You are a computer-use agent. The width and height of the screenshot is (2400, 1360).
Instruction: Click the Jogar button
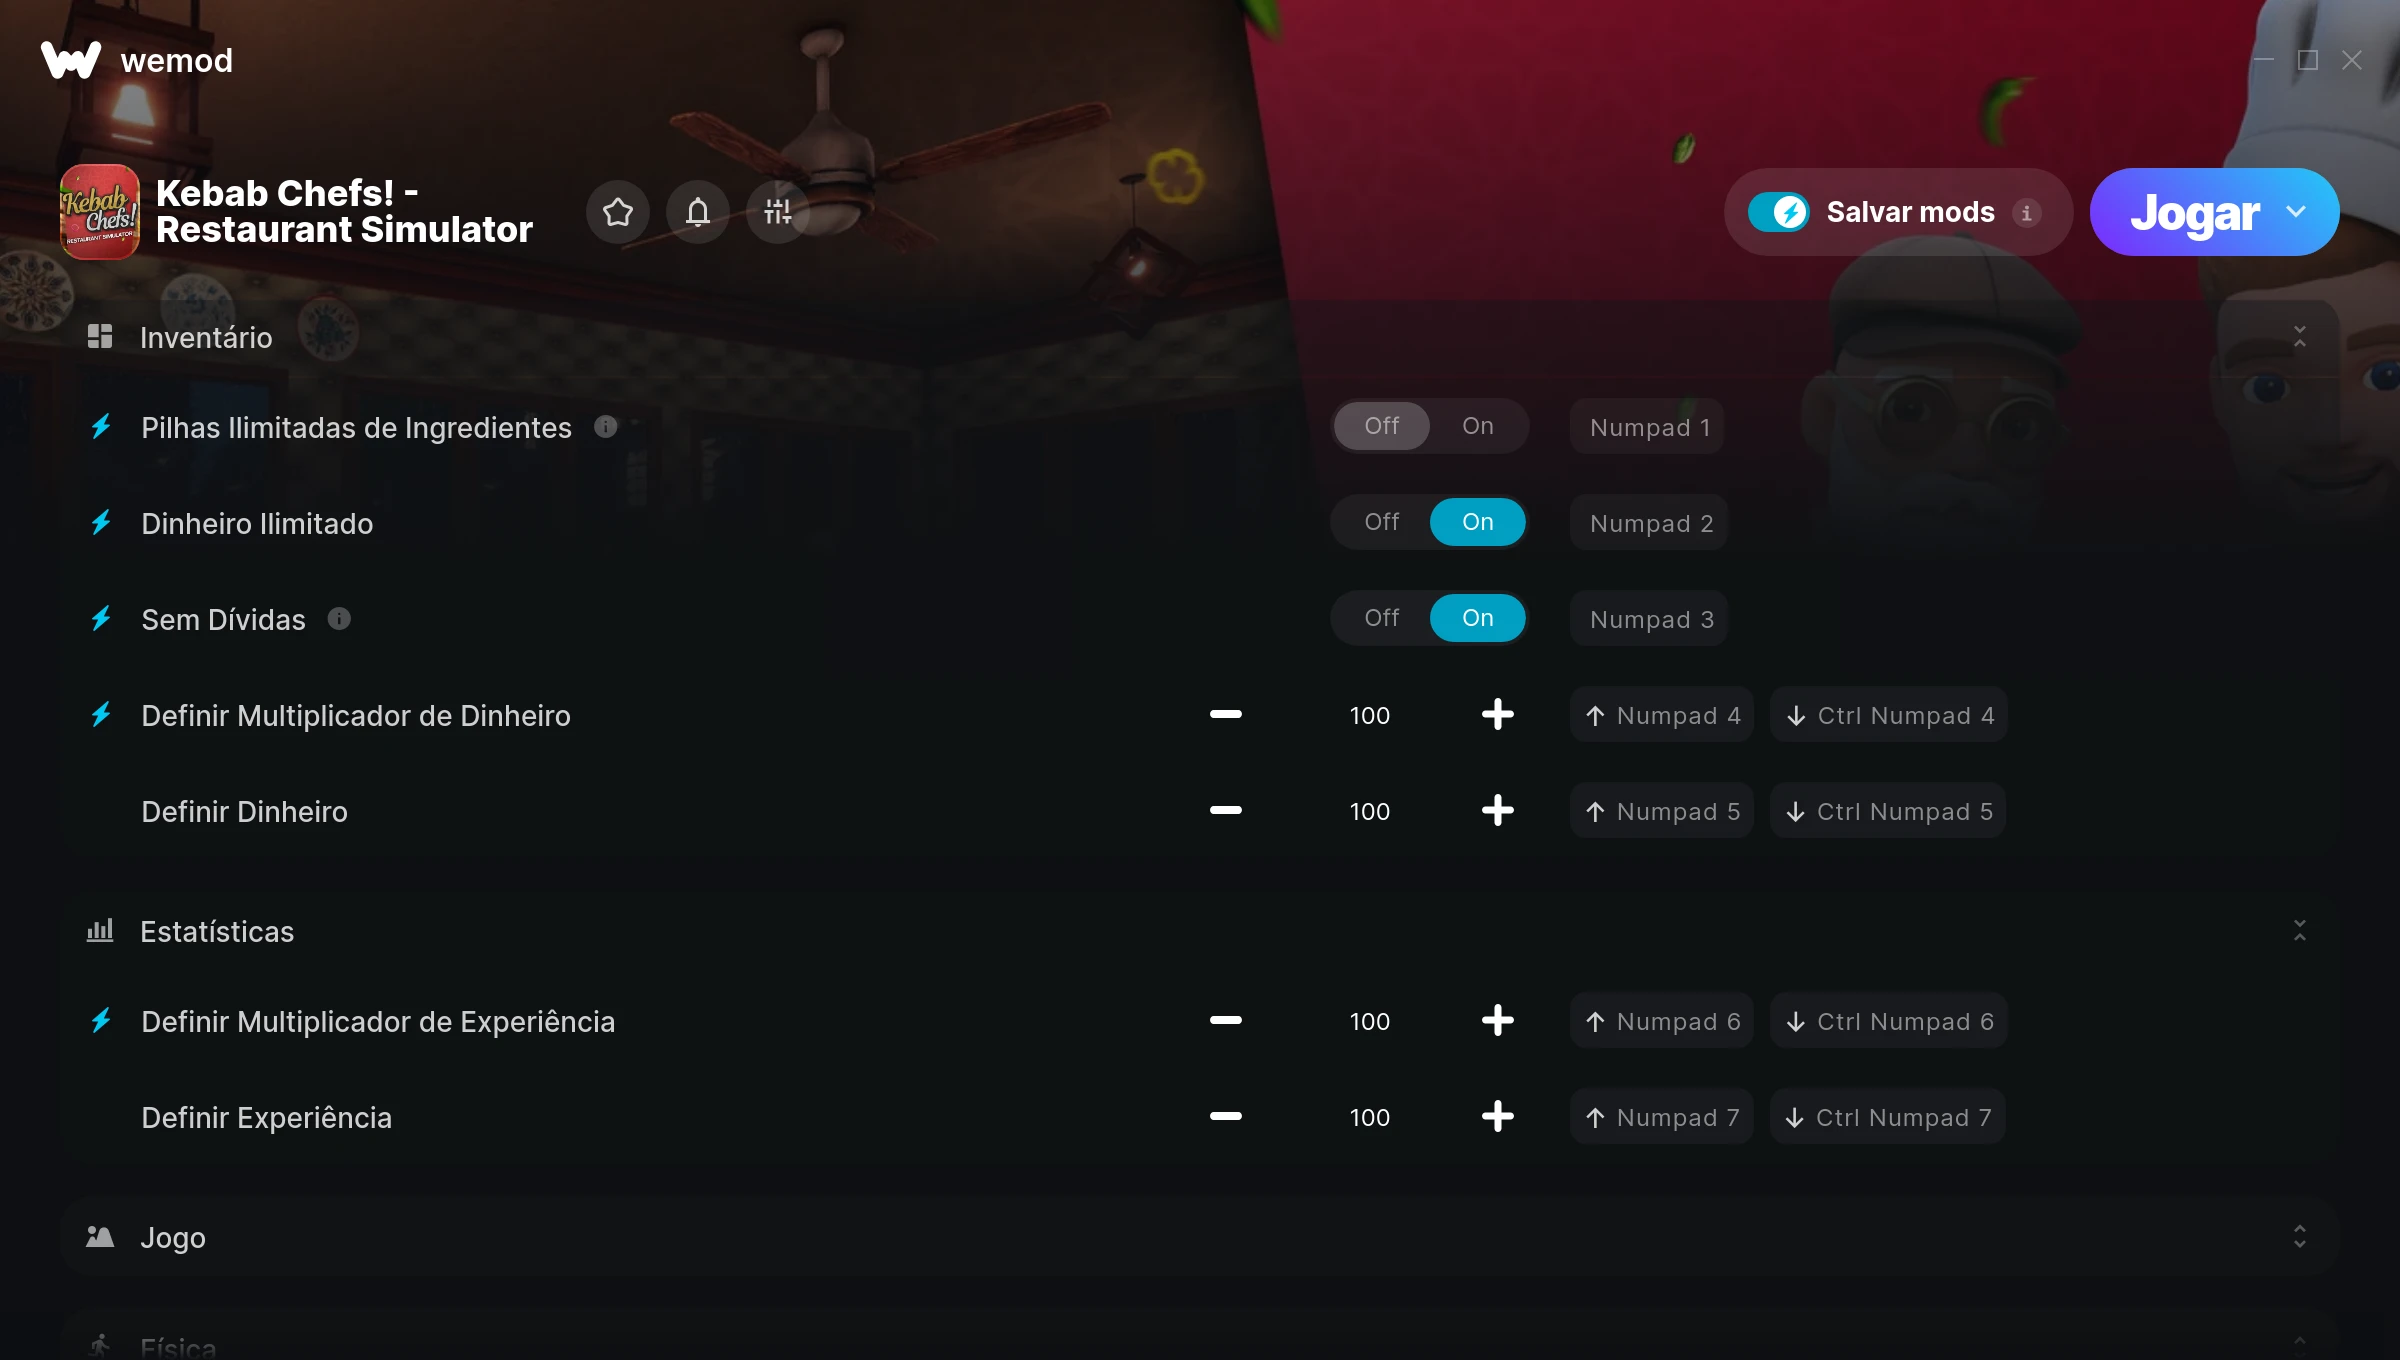pos(2194,212)
